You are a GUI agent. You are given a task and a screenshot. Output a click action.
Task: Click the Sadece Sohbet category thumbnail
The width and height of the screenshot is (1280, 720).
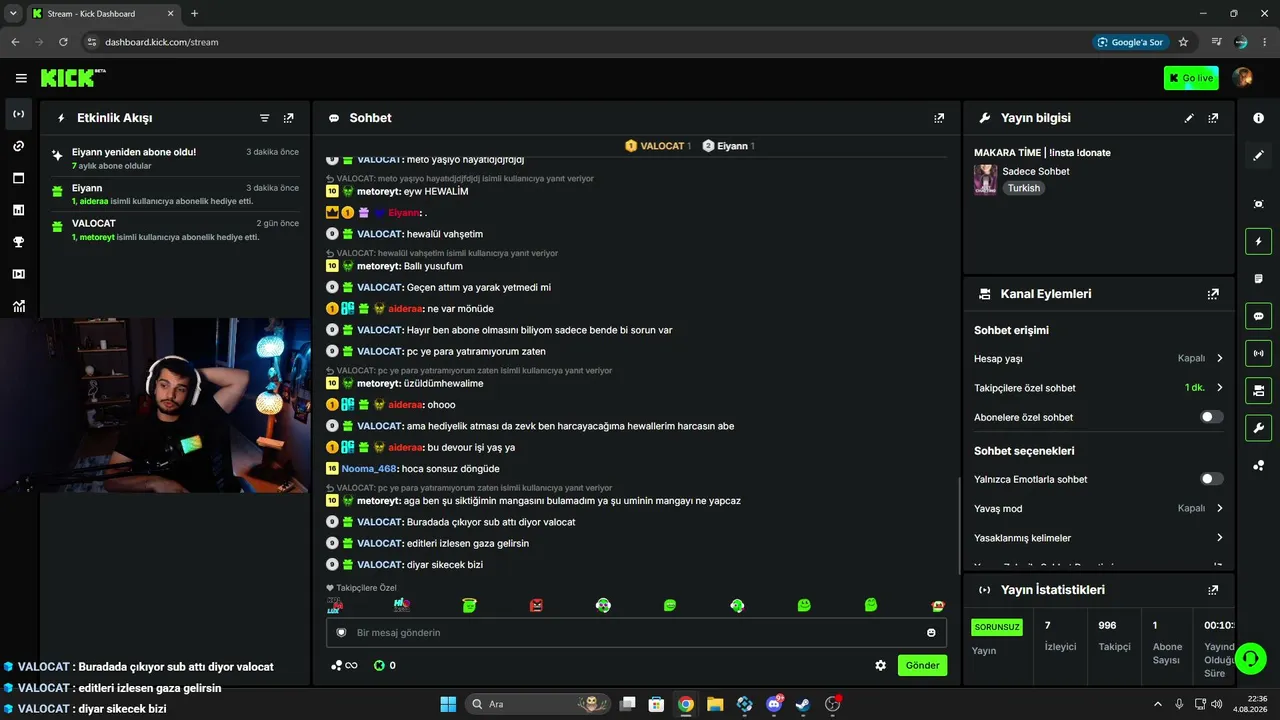coord(985,179)
